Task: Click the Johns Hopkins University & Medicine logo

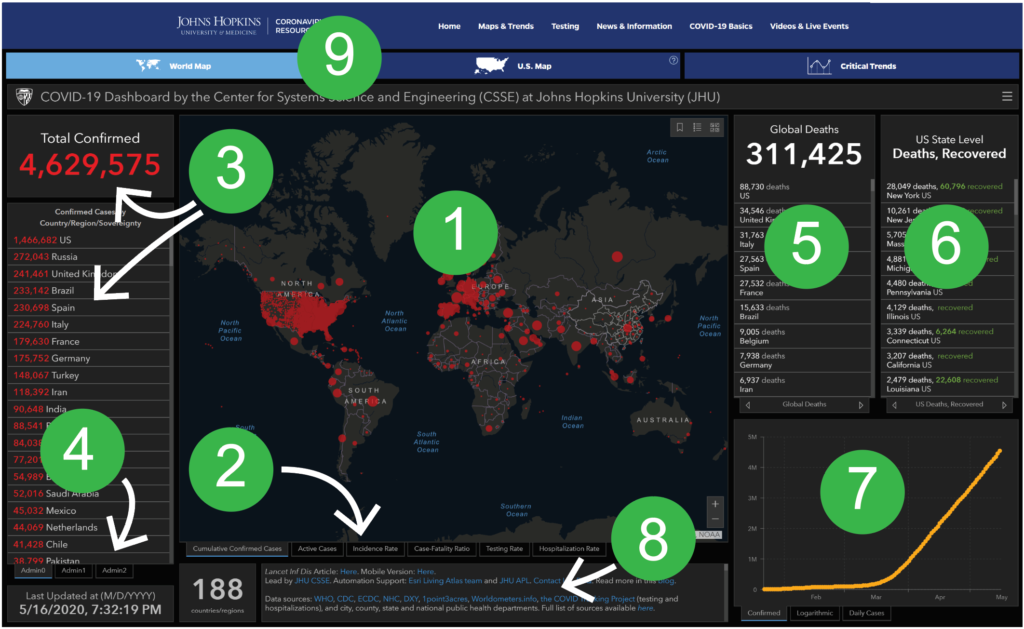Action: pos(219,26)
